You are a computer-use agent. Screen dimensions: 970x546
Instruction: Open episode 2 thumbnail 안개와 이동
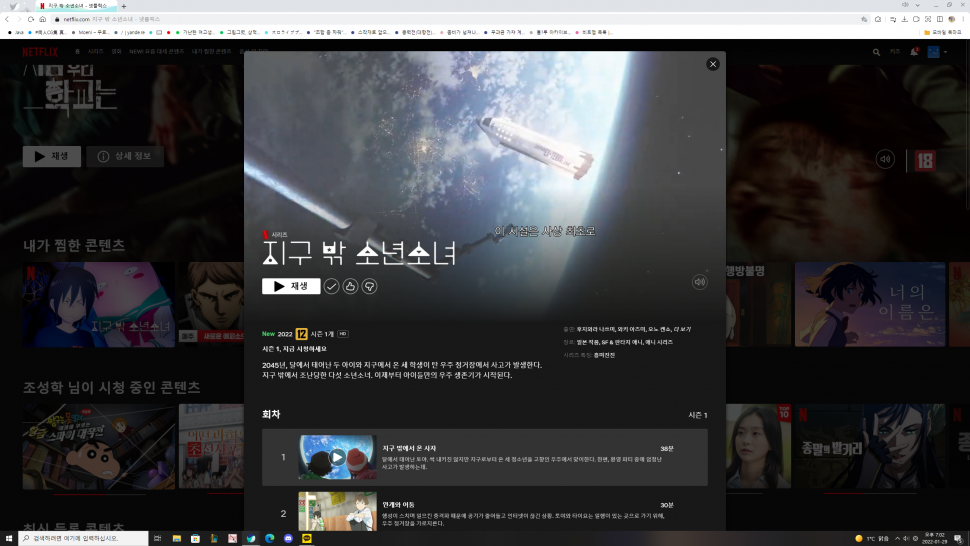coord(337,512)
